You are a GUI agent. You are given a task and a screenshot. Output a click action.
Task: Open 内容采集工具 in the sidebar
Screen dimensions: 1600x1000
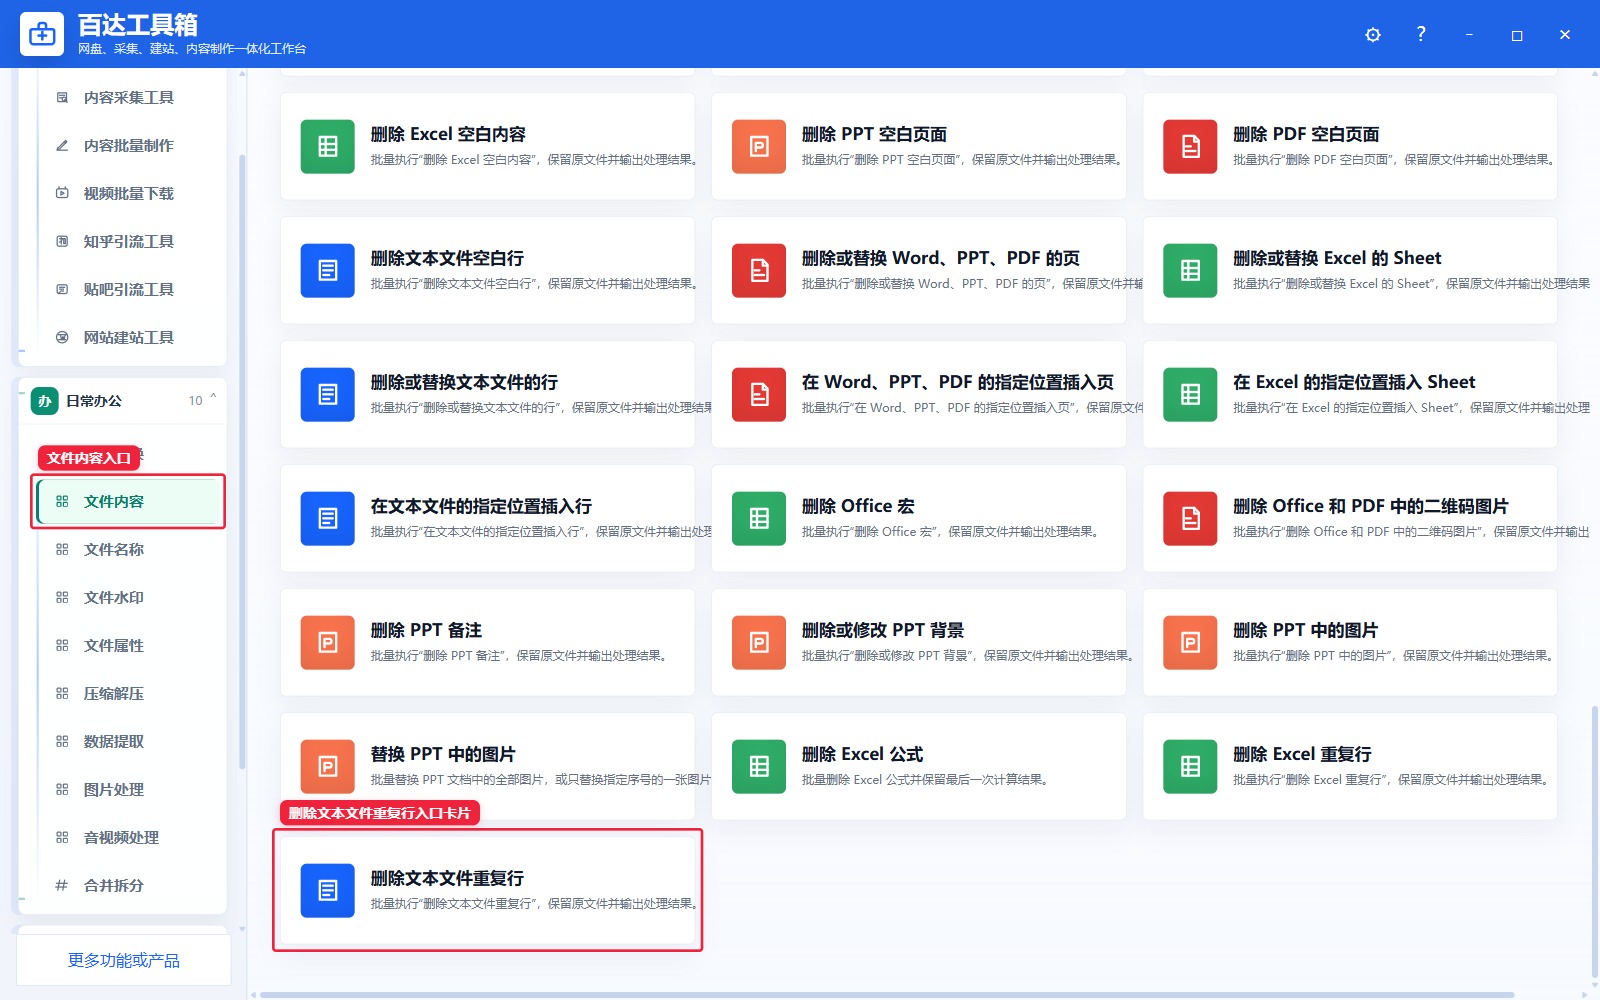click(128, 98)
